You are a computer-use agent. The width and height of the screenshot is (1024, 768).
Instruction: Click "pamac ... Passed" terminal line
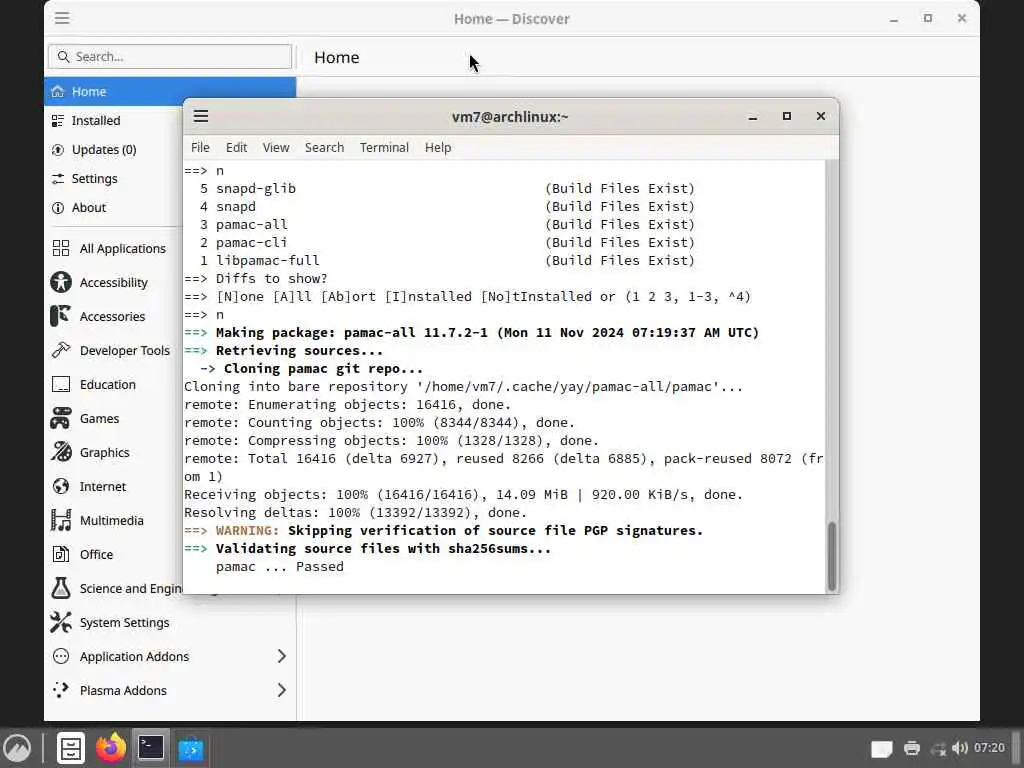coord(280,567)
